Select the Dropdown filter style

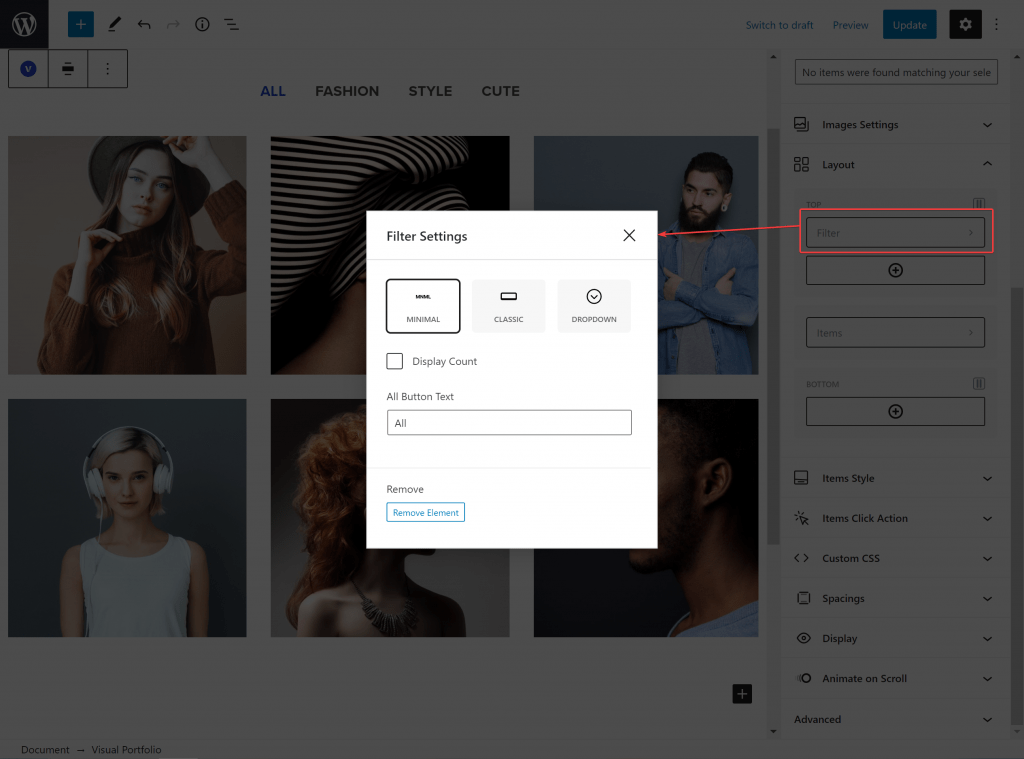point(594,306)
